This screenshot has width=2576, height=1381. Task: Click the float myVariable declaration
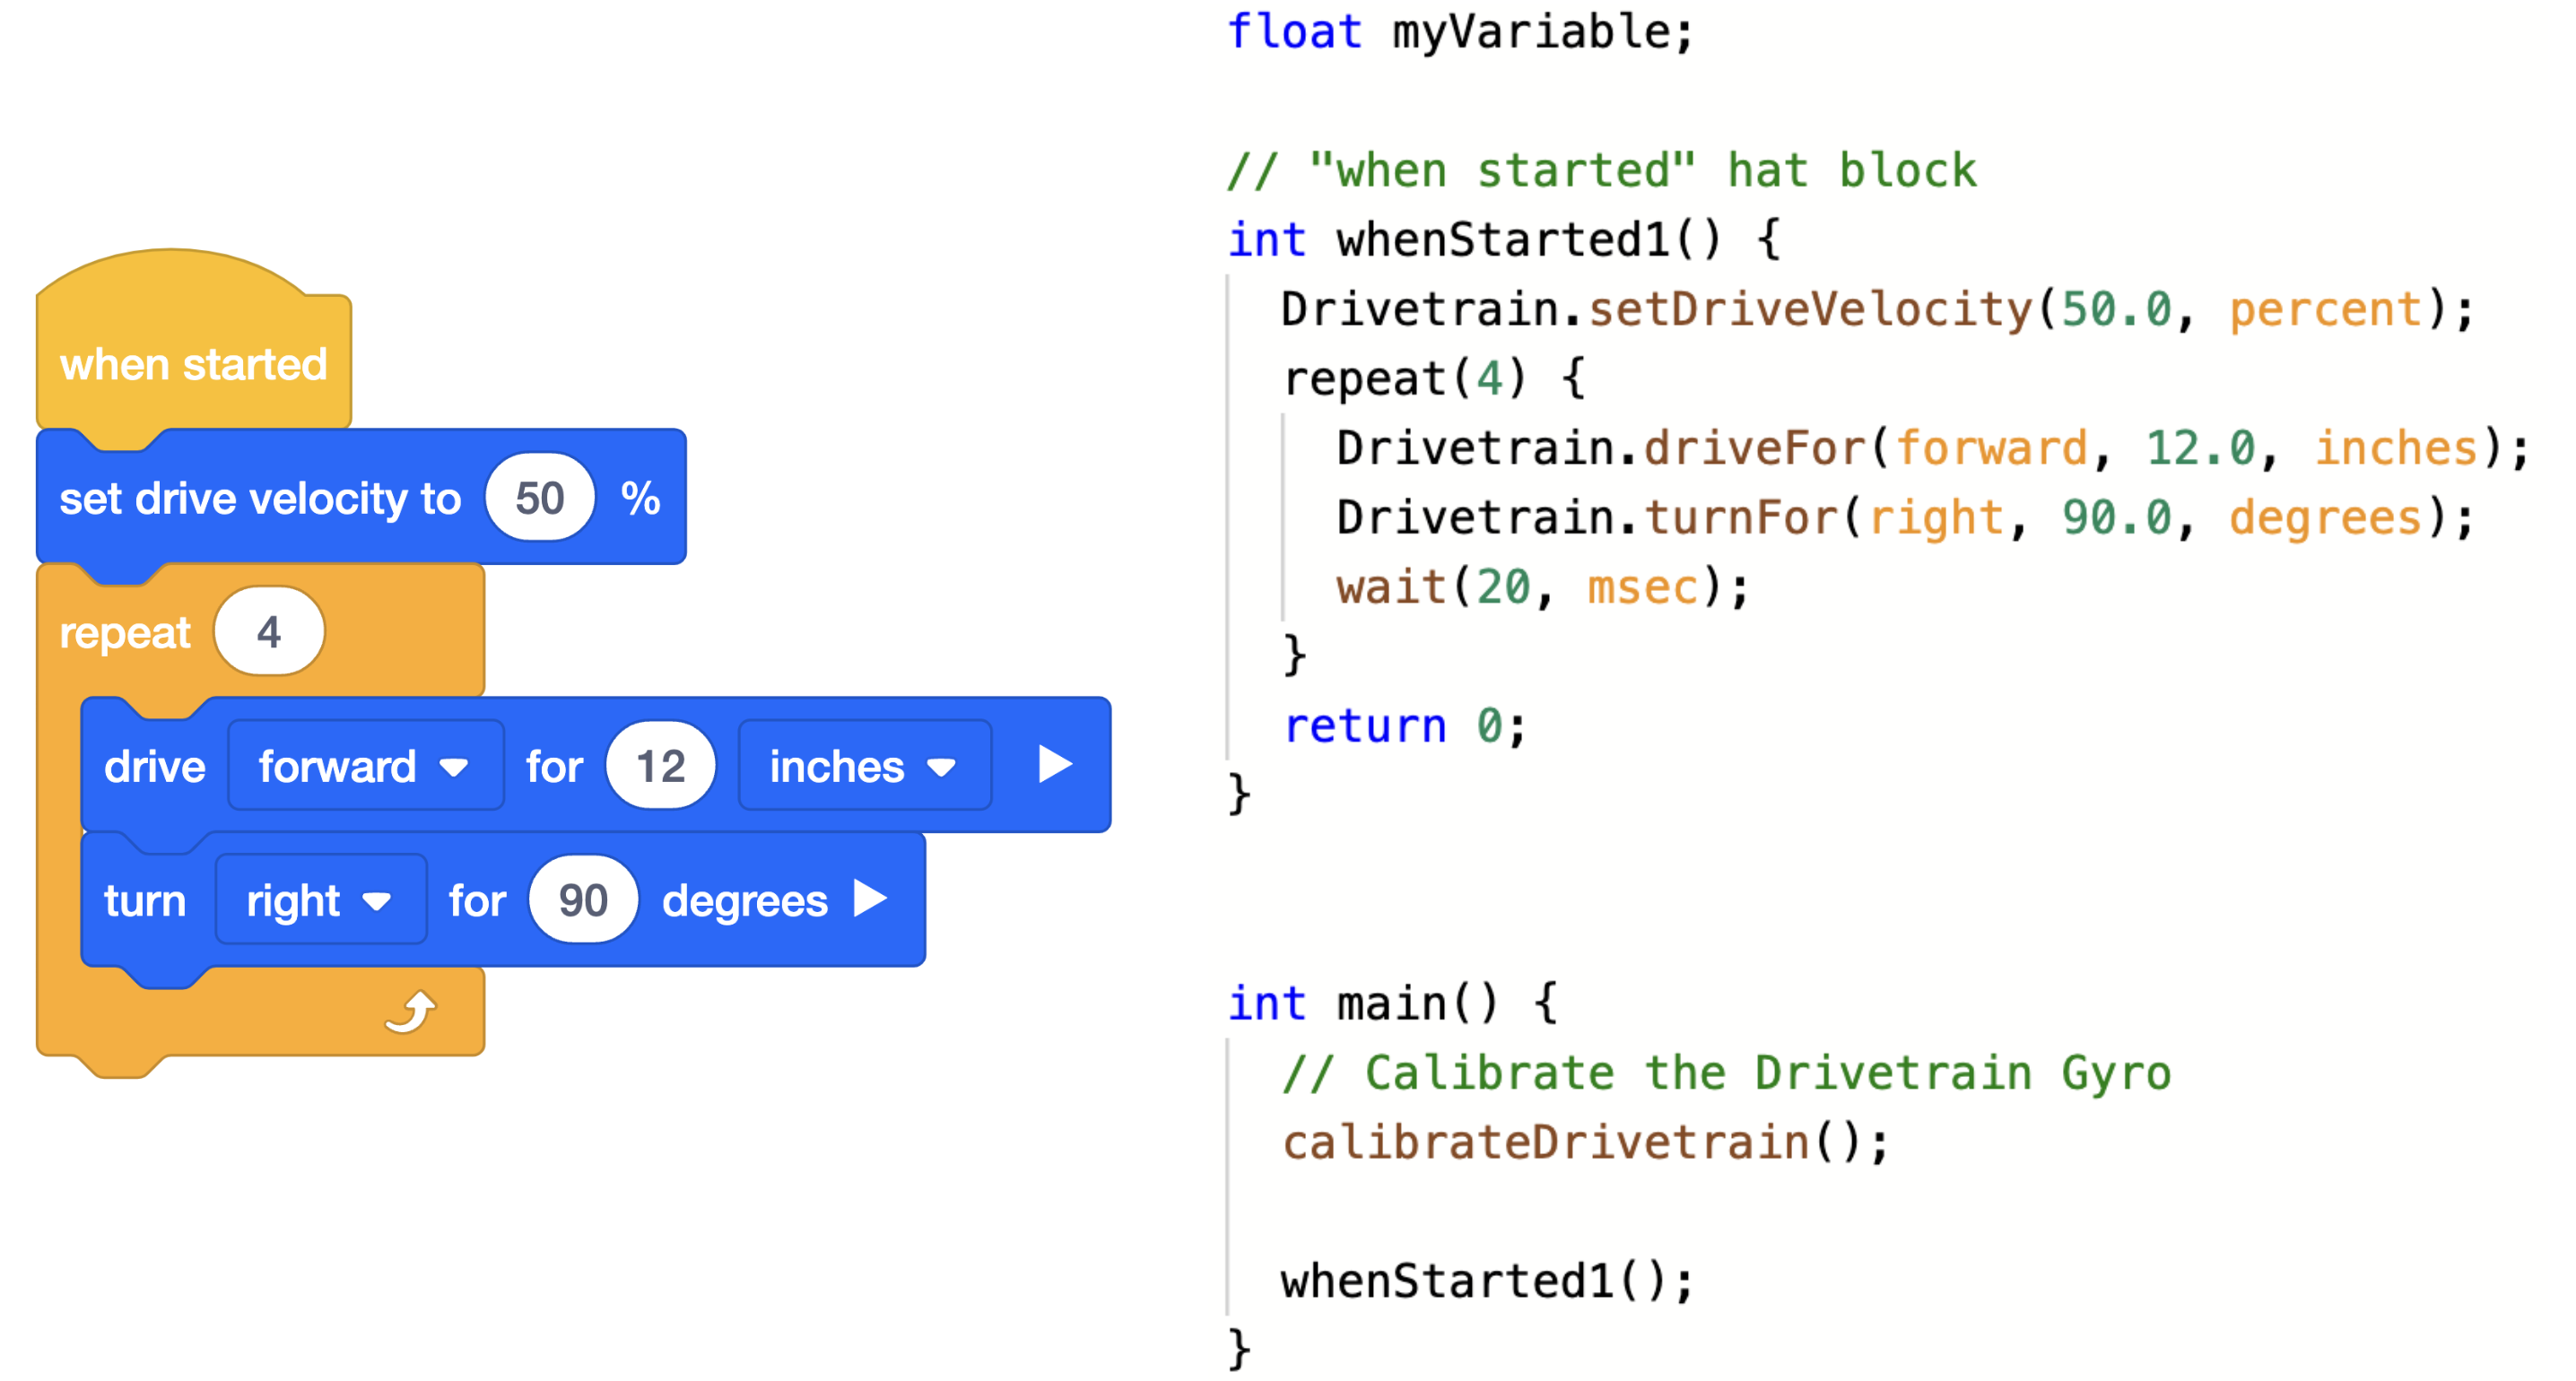pos(1459,32)
